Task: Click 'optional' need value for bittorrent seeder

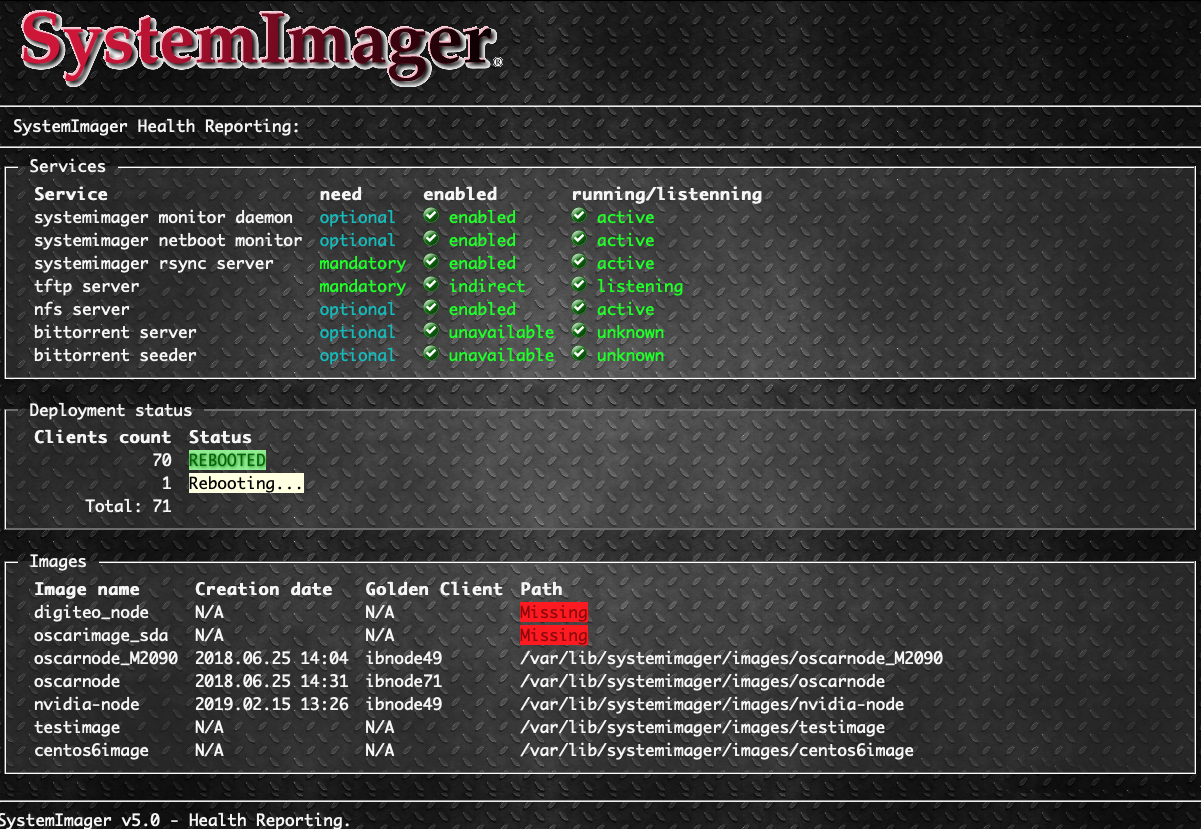Action: 358,355
